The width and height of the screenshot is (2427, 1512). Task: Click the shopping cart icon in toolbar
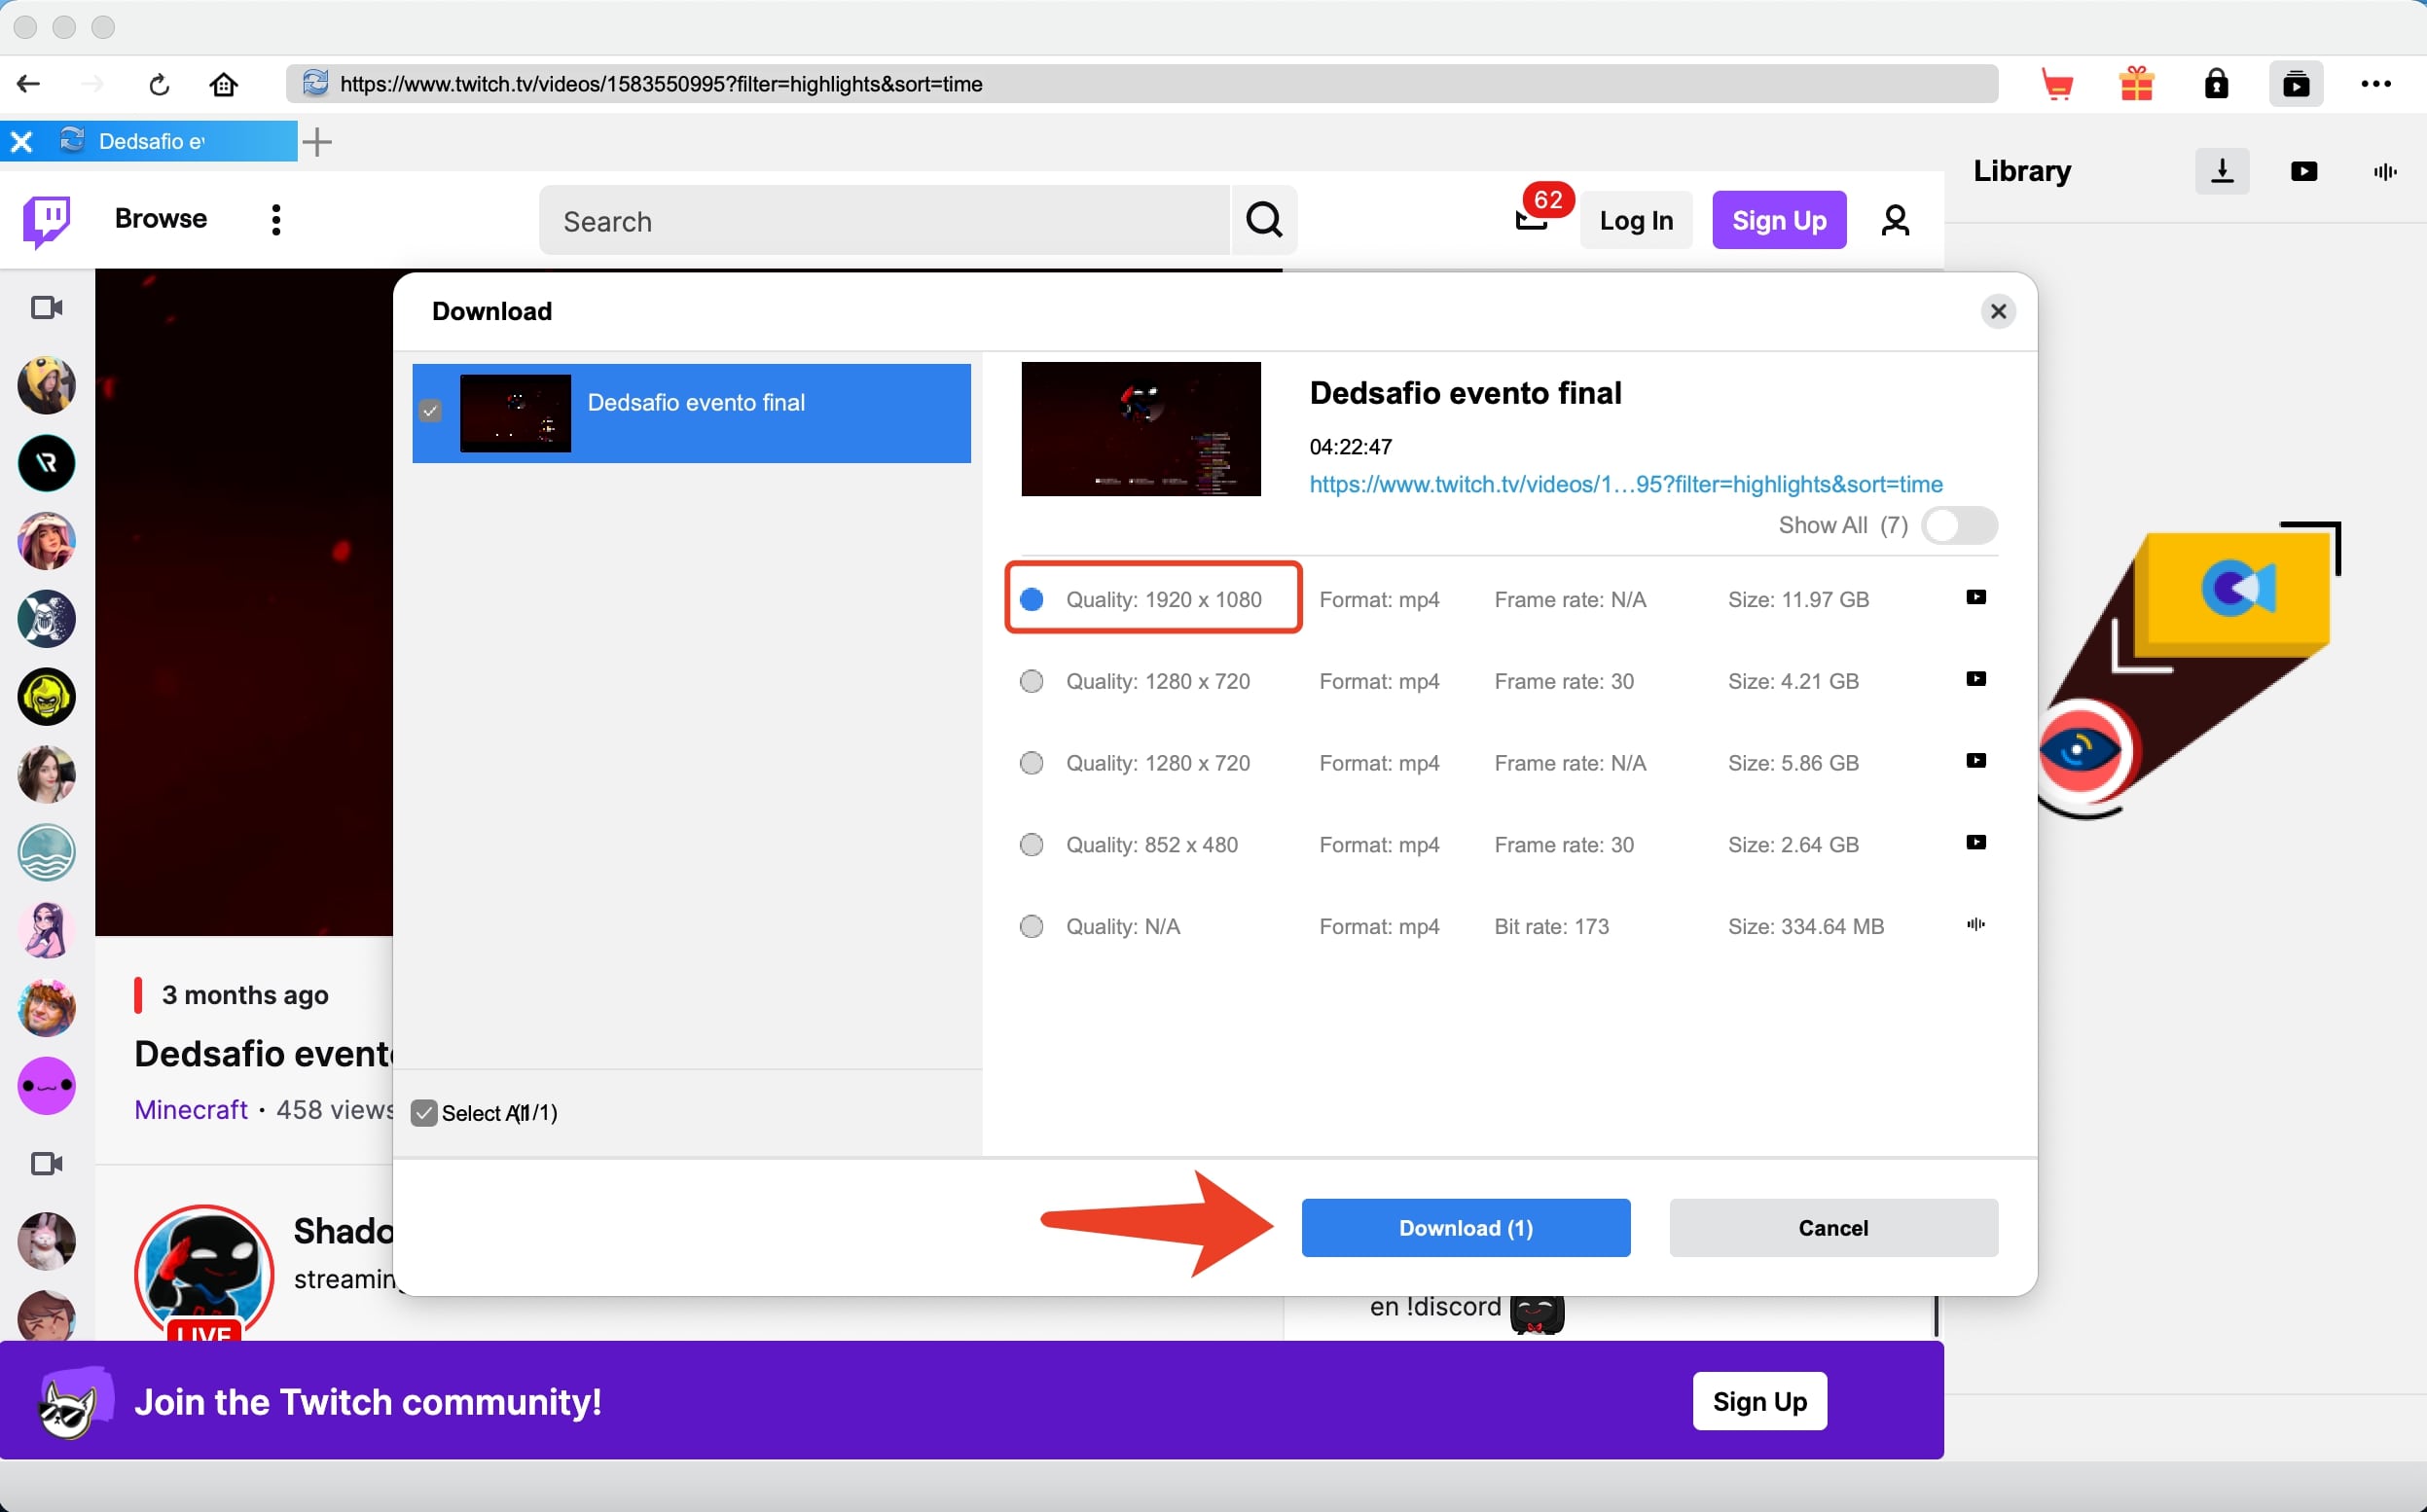point(2057,85)
